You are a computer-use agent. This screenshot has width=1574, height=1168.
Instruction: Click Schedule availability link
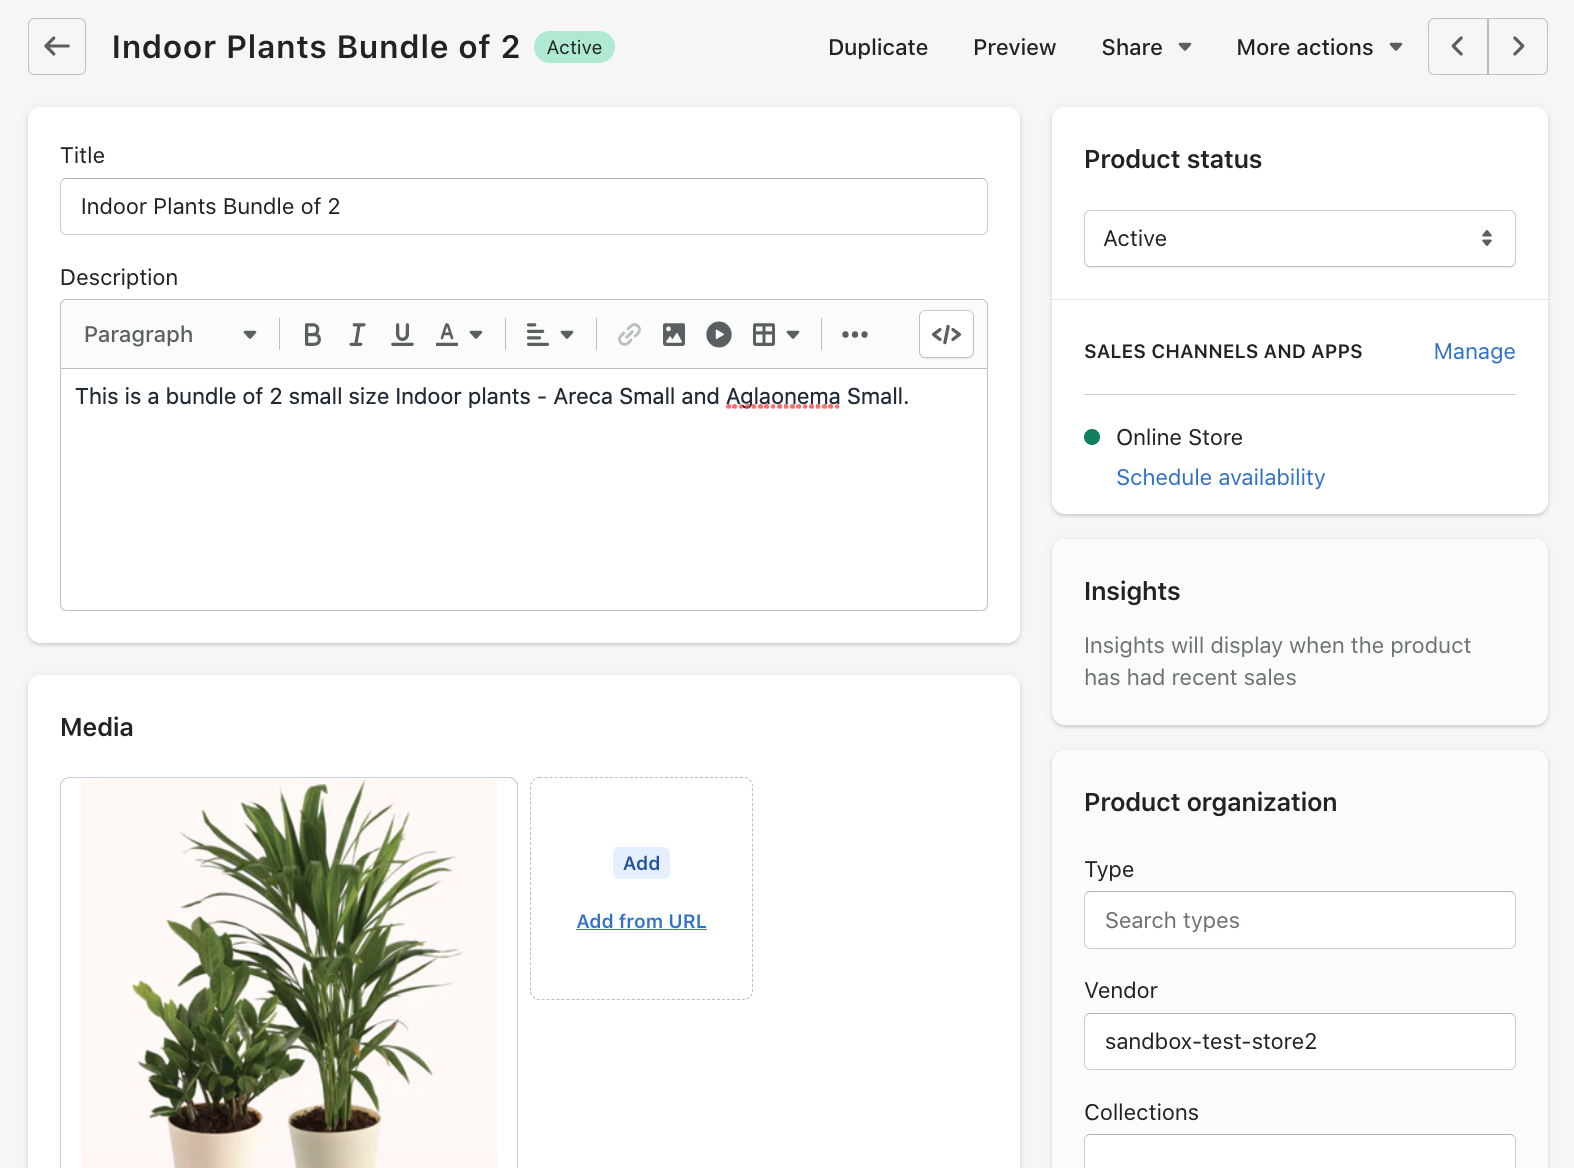[x=1220, y=477]
